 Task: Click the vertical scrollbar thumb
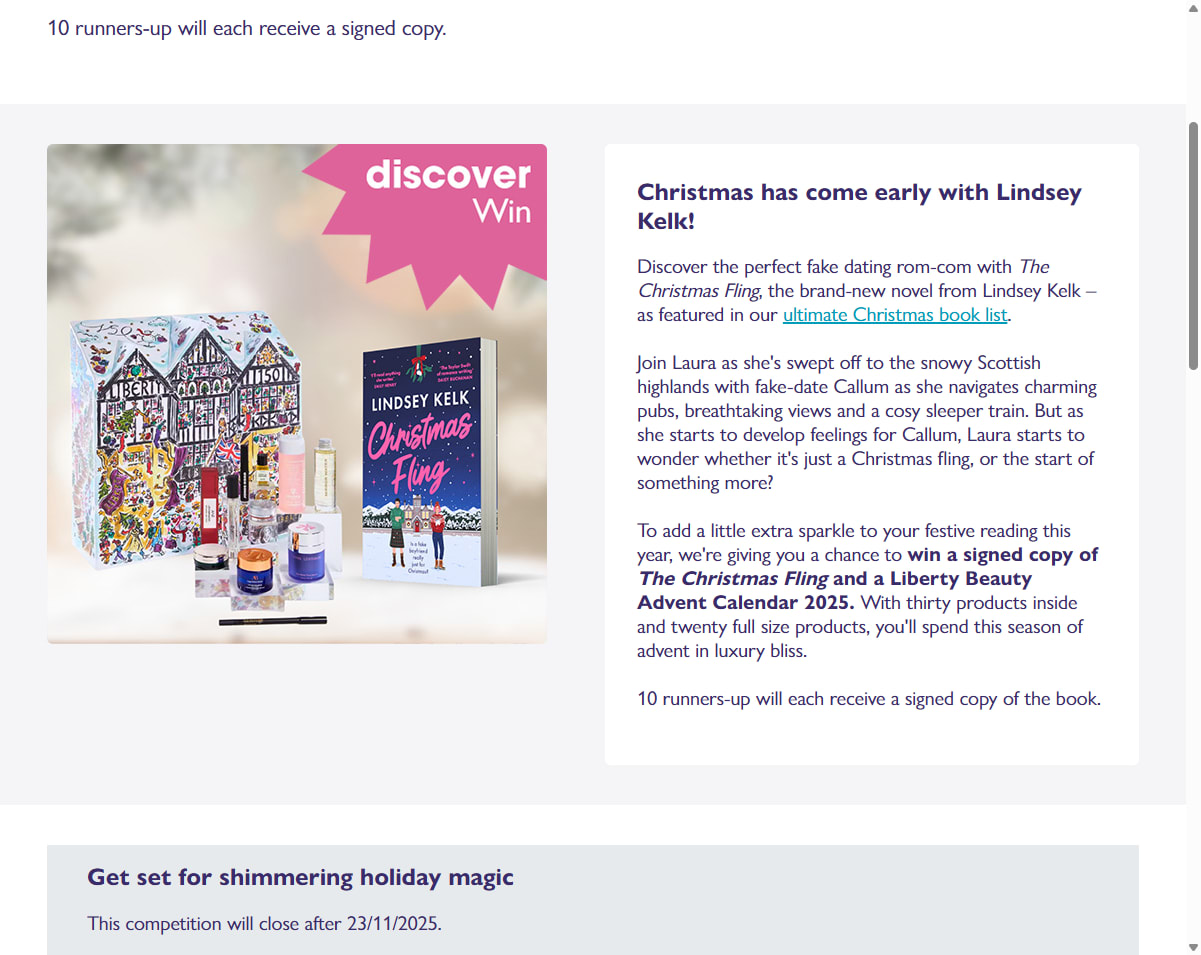[x=1193, y=243]
